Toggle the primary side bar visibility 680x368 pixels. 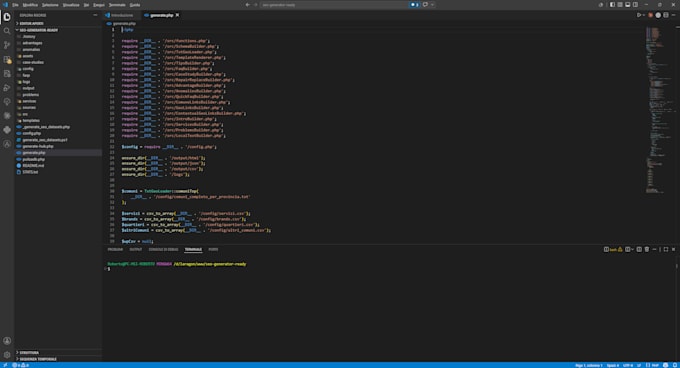point(612,5)
